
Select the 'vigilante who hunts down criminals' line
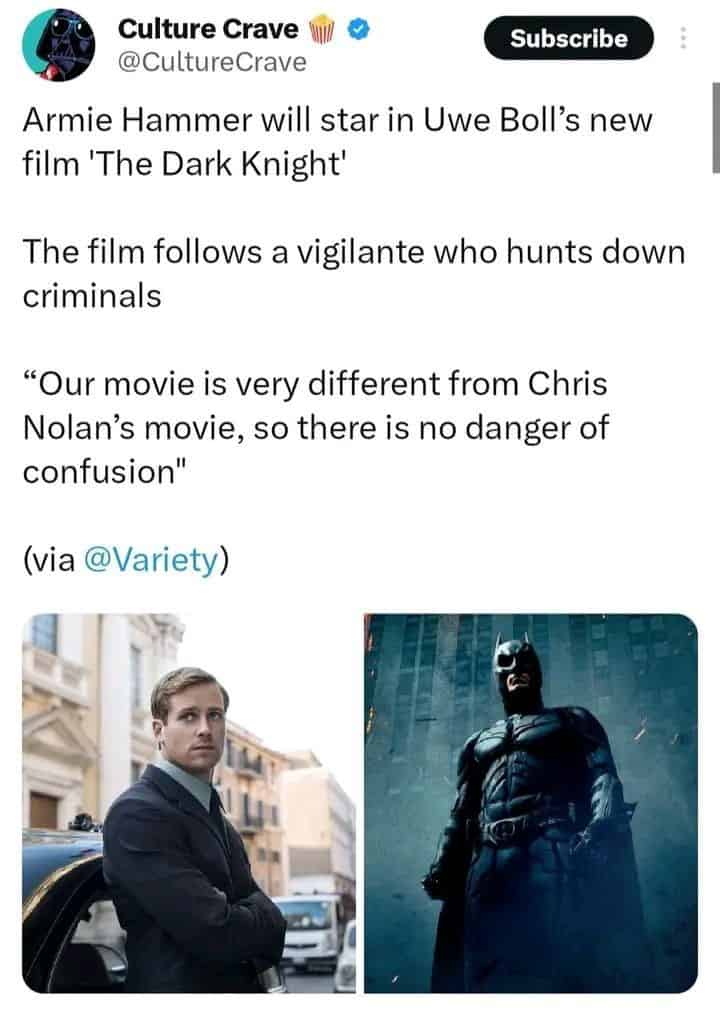coord(354,273)
